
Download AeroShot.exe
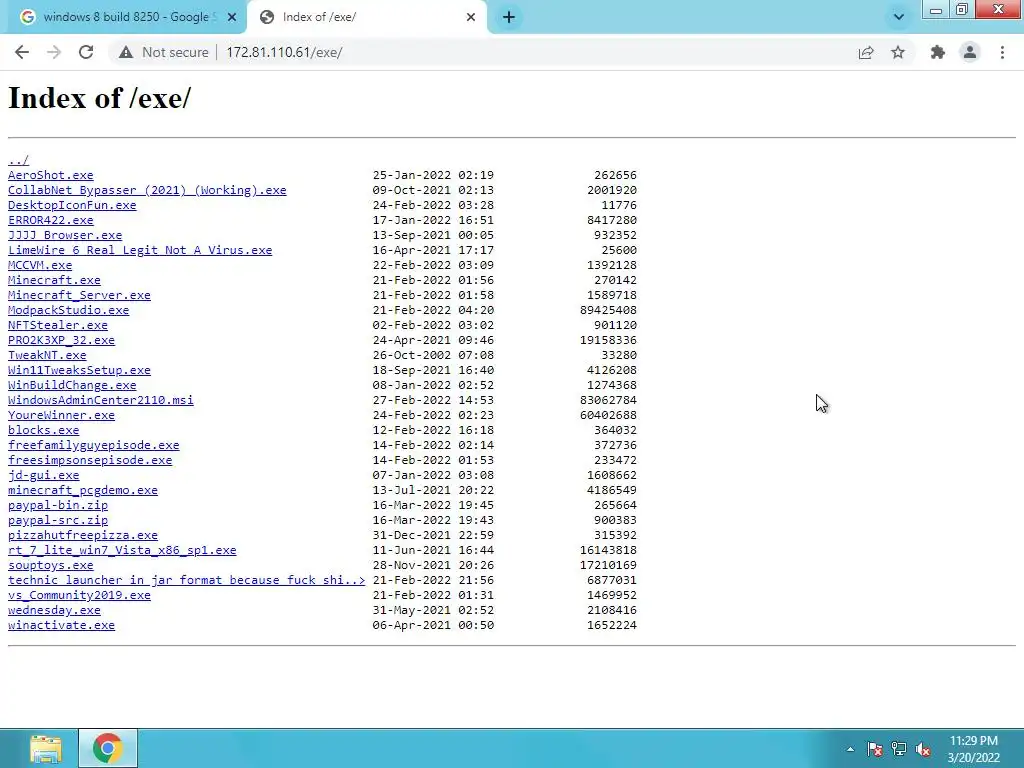tap(50, 175)
